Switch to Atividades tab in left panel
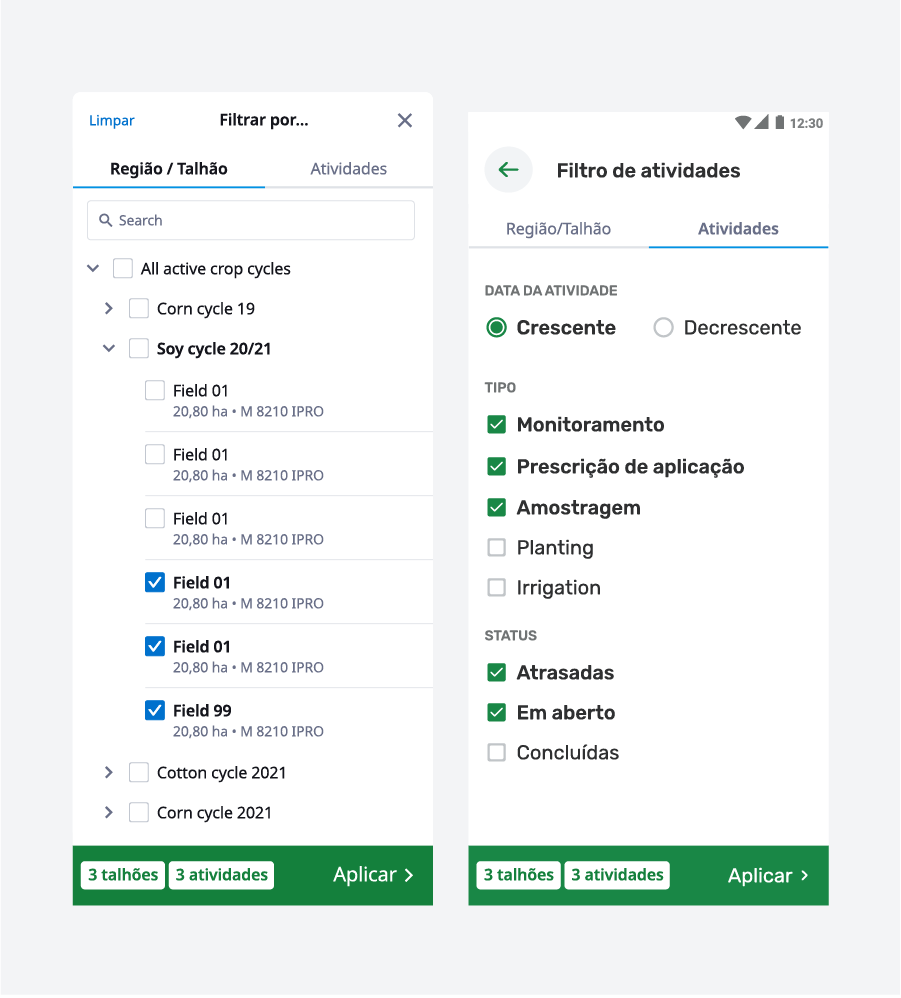Image resolution: width=901 pixels, height=998 pixels. (349, 169)
